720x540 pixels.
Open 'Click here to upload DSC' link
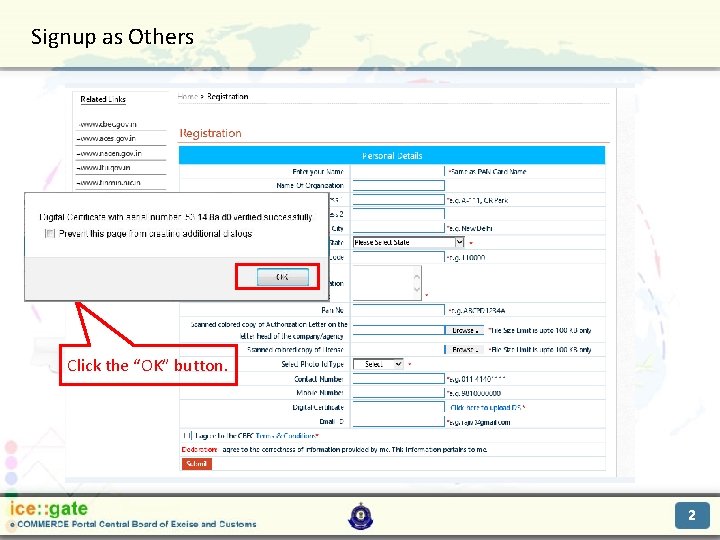tap(488, 407)
